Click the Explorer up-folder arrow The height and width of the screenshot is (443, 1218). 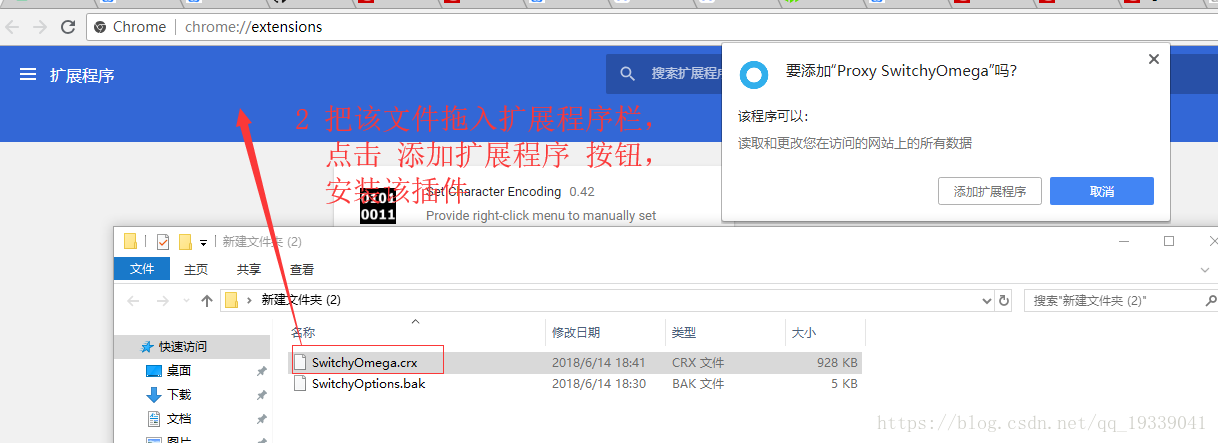pyautogui.click(x=207, y=300)
